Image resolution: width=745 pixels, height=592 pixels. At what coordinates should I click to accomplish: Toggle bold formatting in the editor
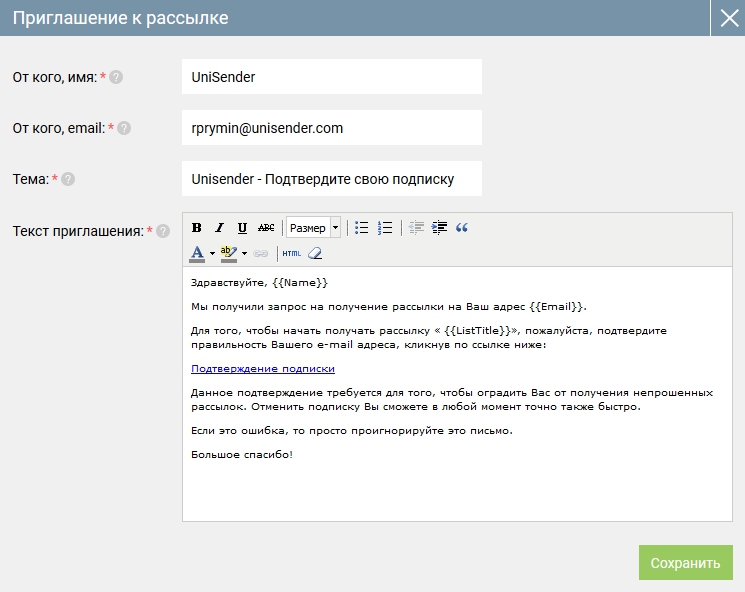pos(197,228)
